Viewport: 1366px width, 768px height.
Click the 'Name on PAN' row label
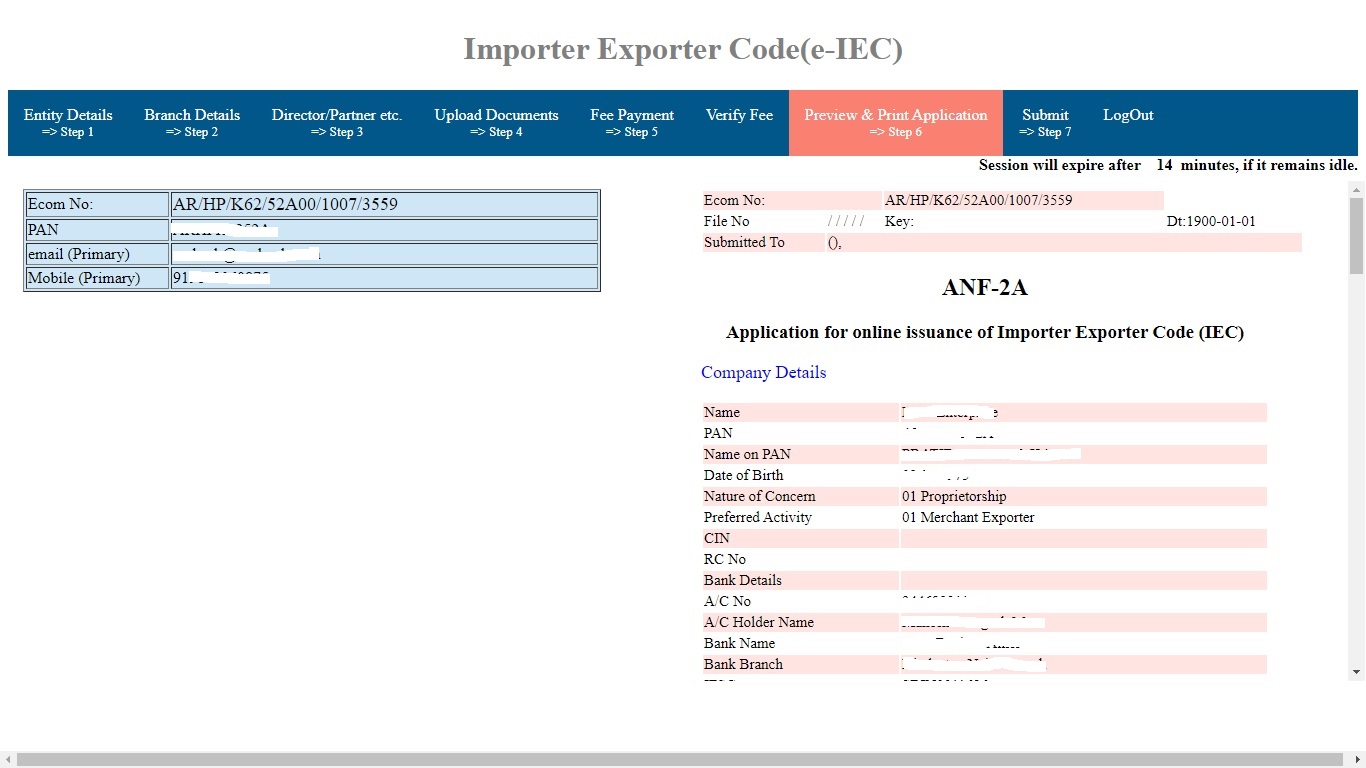[x=747, y=454]
